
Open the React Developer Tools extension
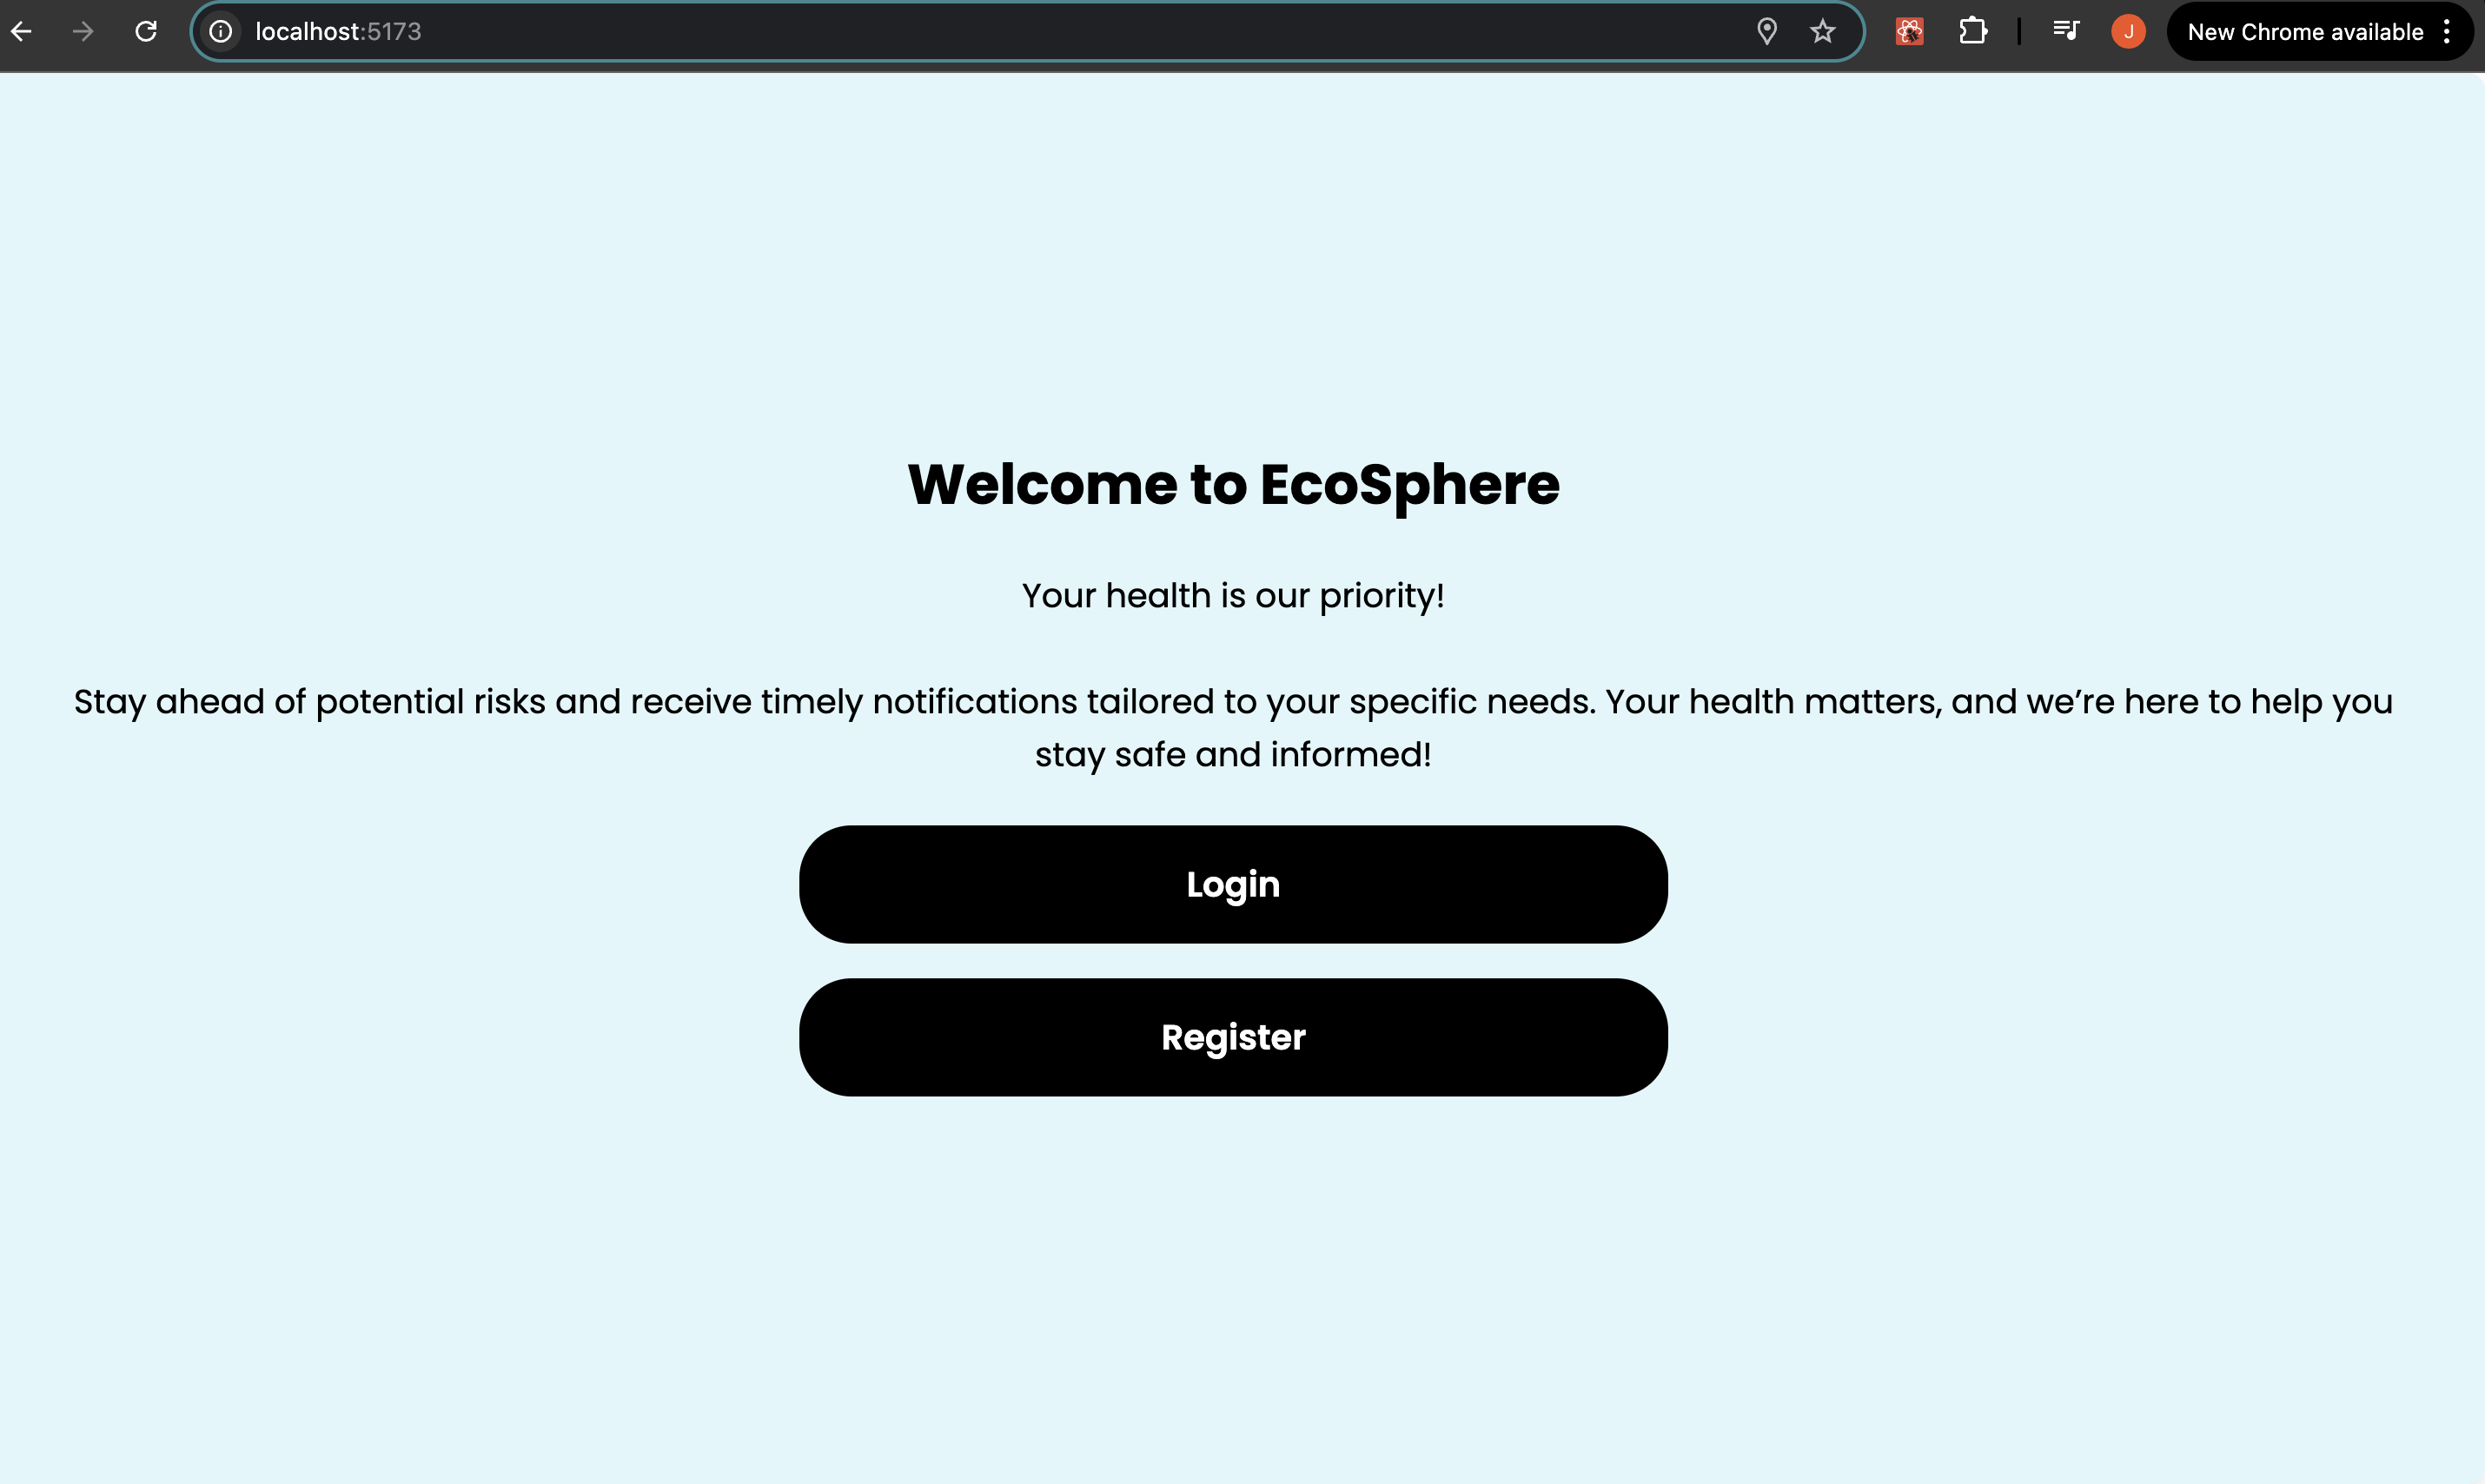point(1909,32)
